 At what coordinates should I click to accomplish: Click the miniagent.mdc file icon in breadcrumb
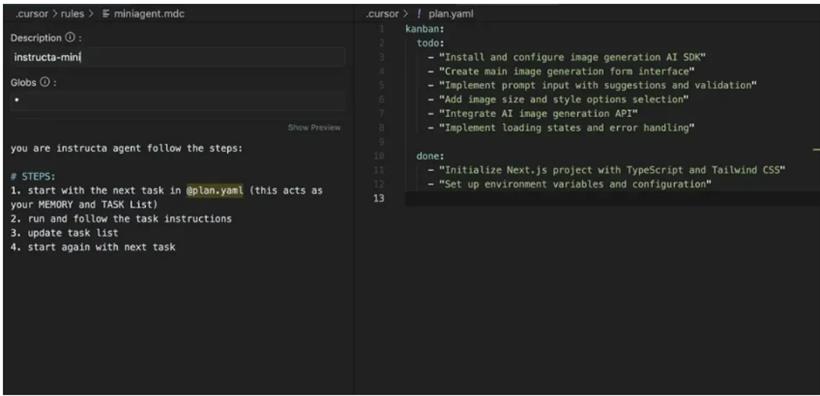[106, 14]
